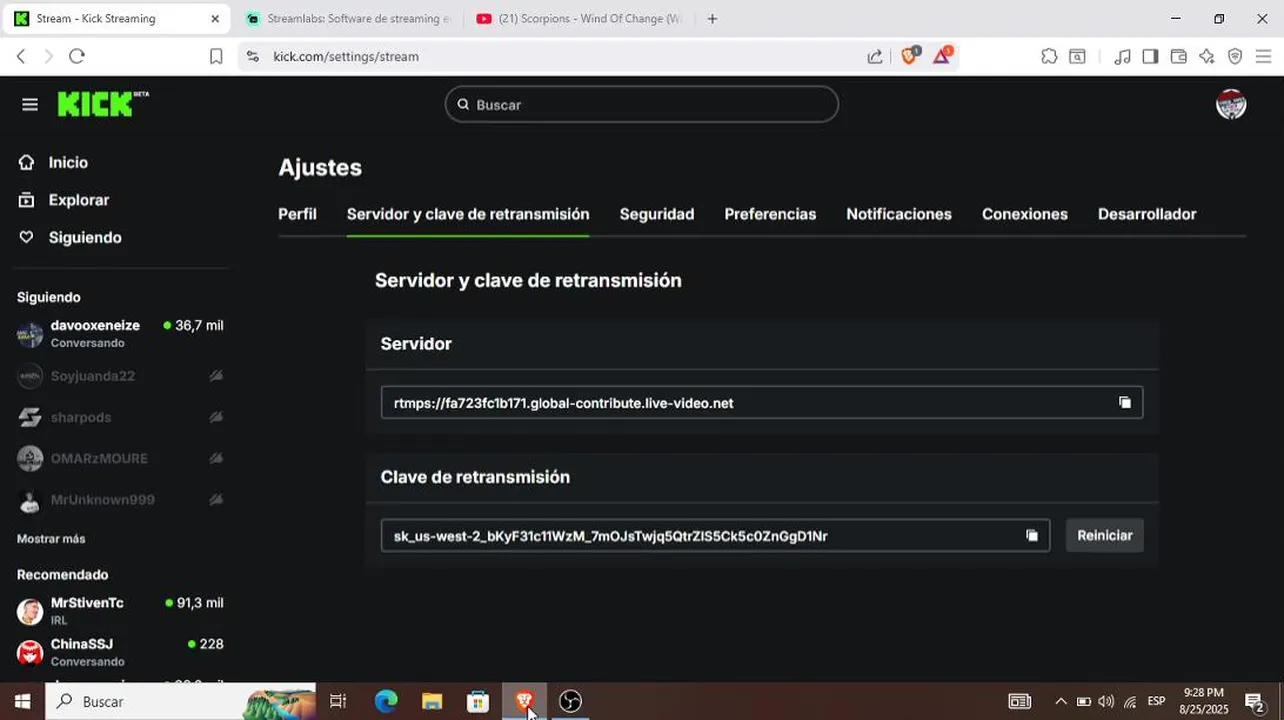
Task: Open a new browser tab
Action: [x=712, y=19]
